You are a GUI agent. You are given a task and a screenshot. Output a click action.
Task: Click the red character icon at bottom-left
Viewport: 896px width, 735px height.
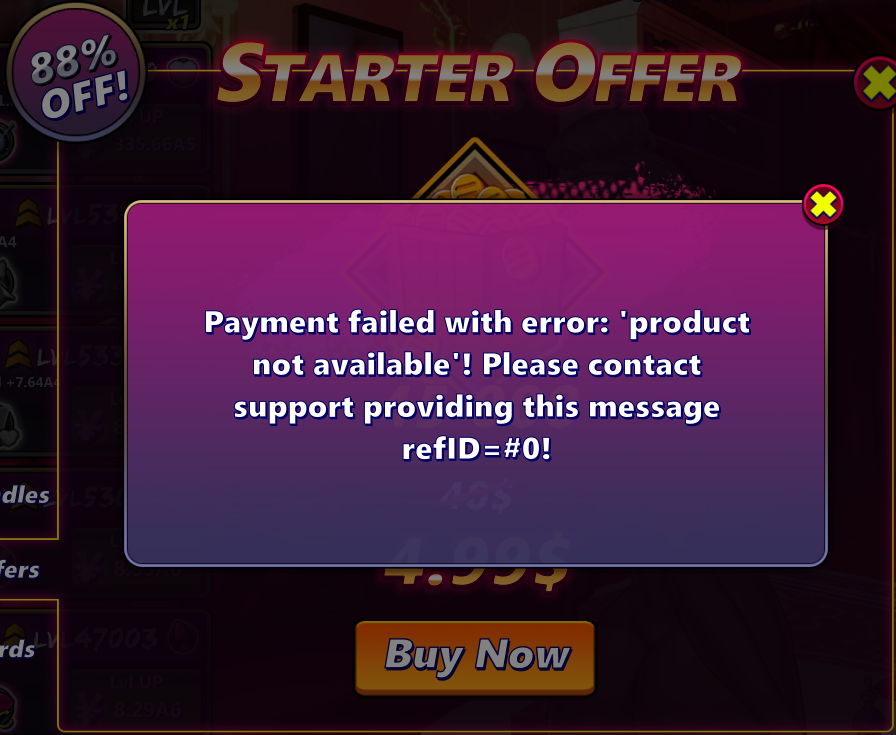point(8,709)
